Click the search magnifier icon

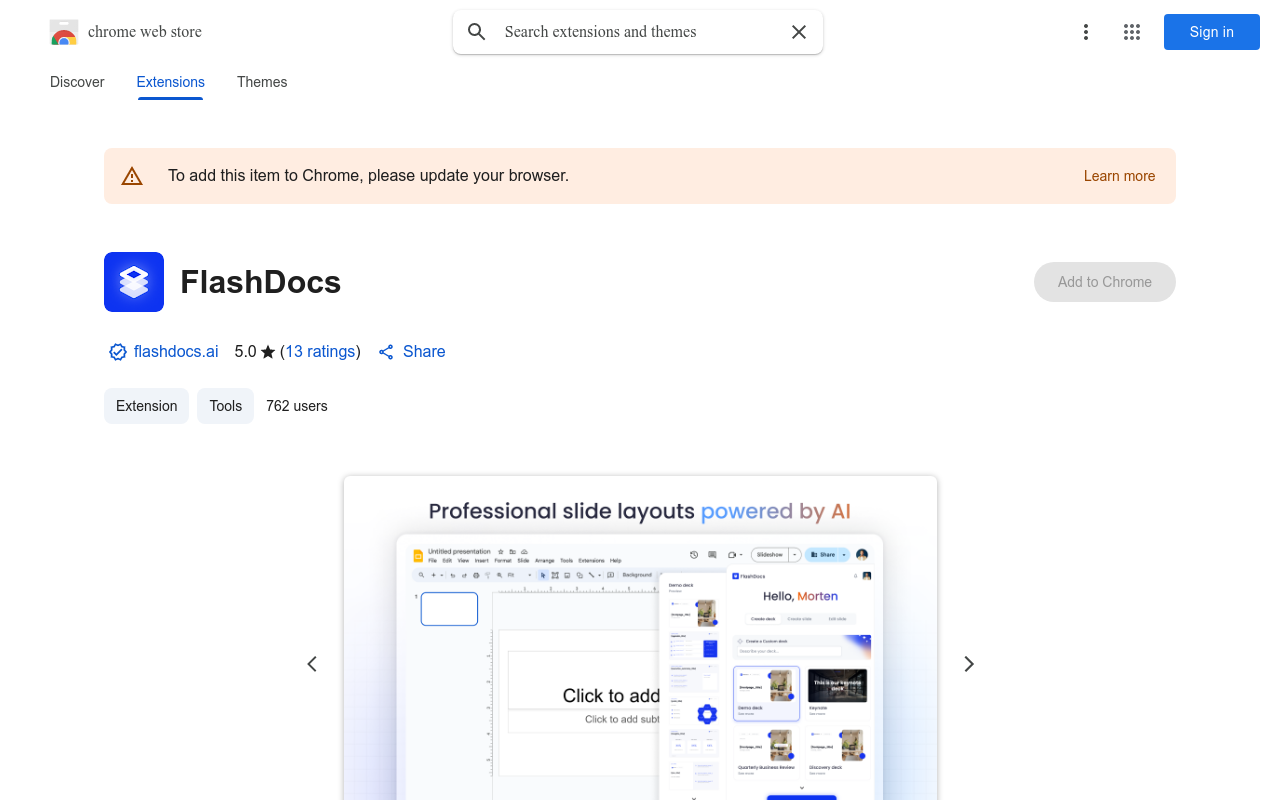point(477,32)
